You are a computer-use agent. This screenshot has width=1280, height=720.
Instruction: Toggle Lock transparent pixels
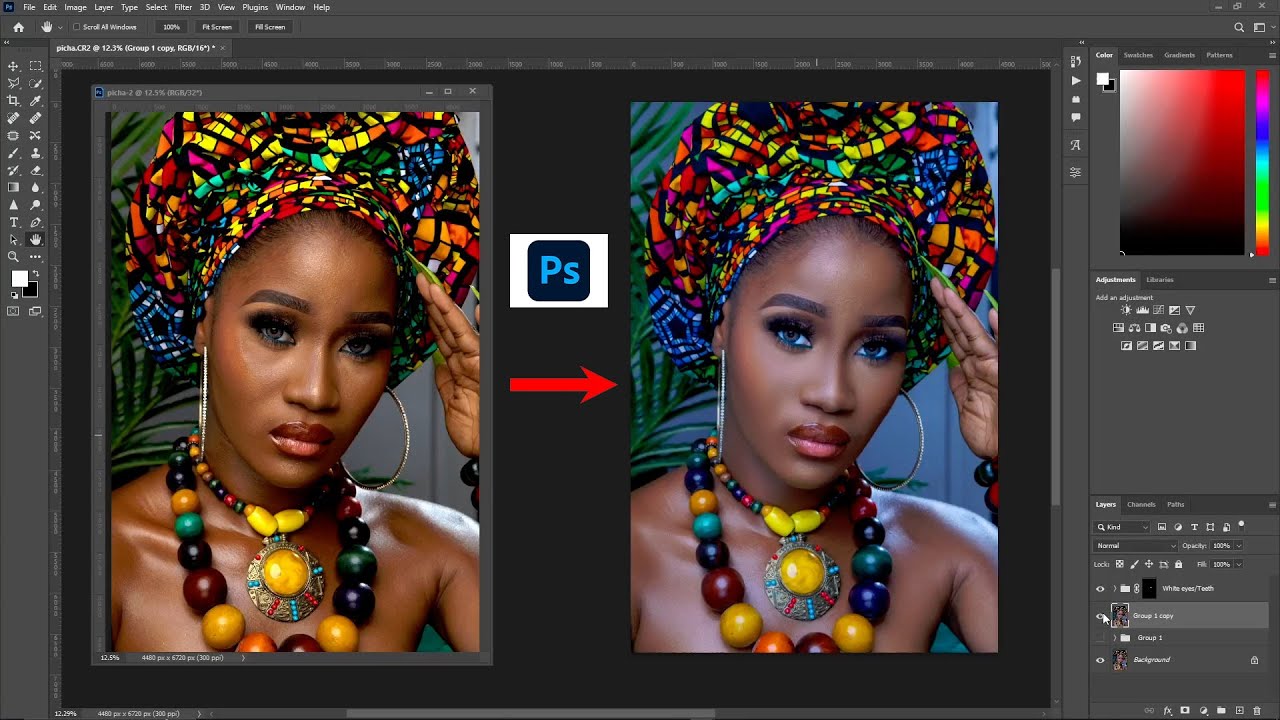coord(1120,564)
